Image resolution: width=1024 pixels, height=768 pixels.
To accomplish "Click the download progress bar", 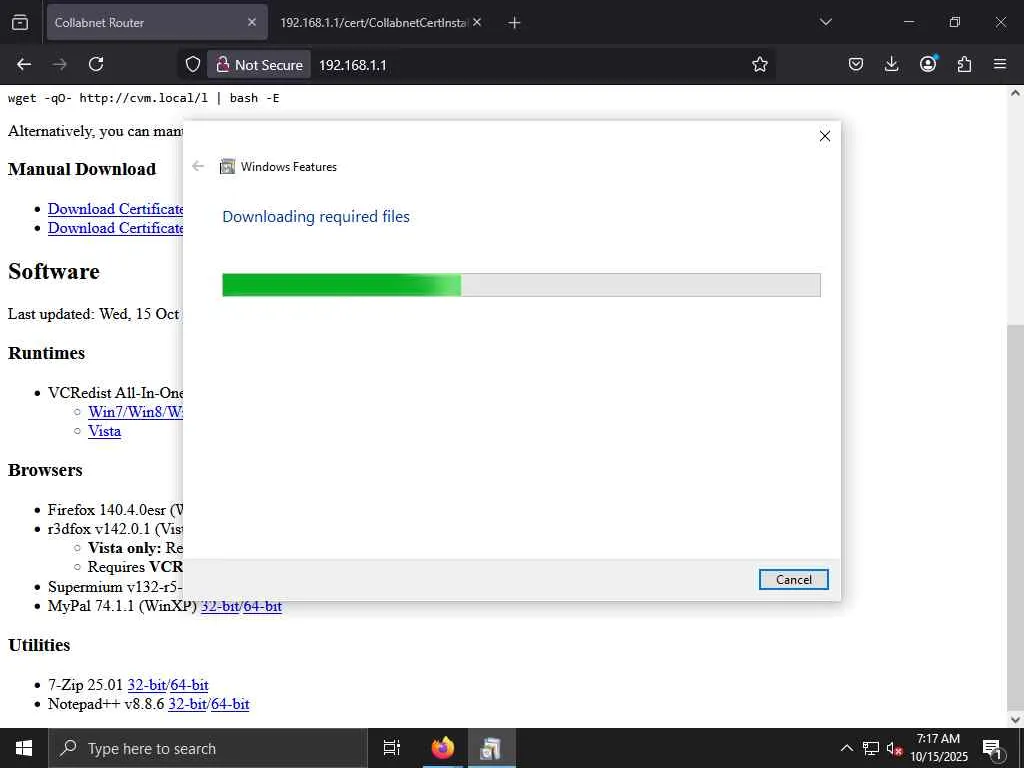I will [521, 285].
